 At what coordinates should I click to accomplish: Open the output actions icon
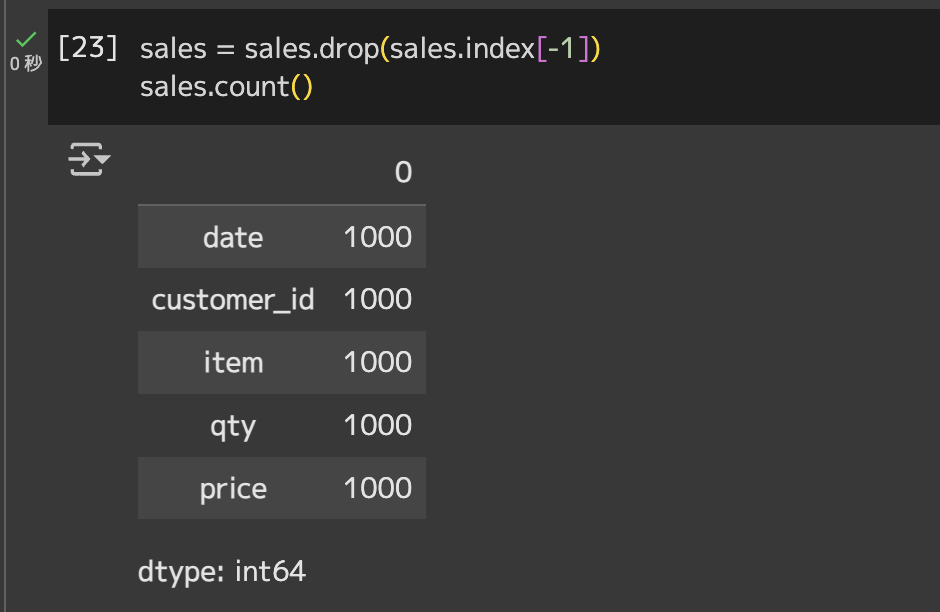click(89, 159)
